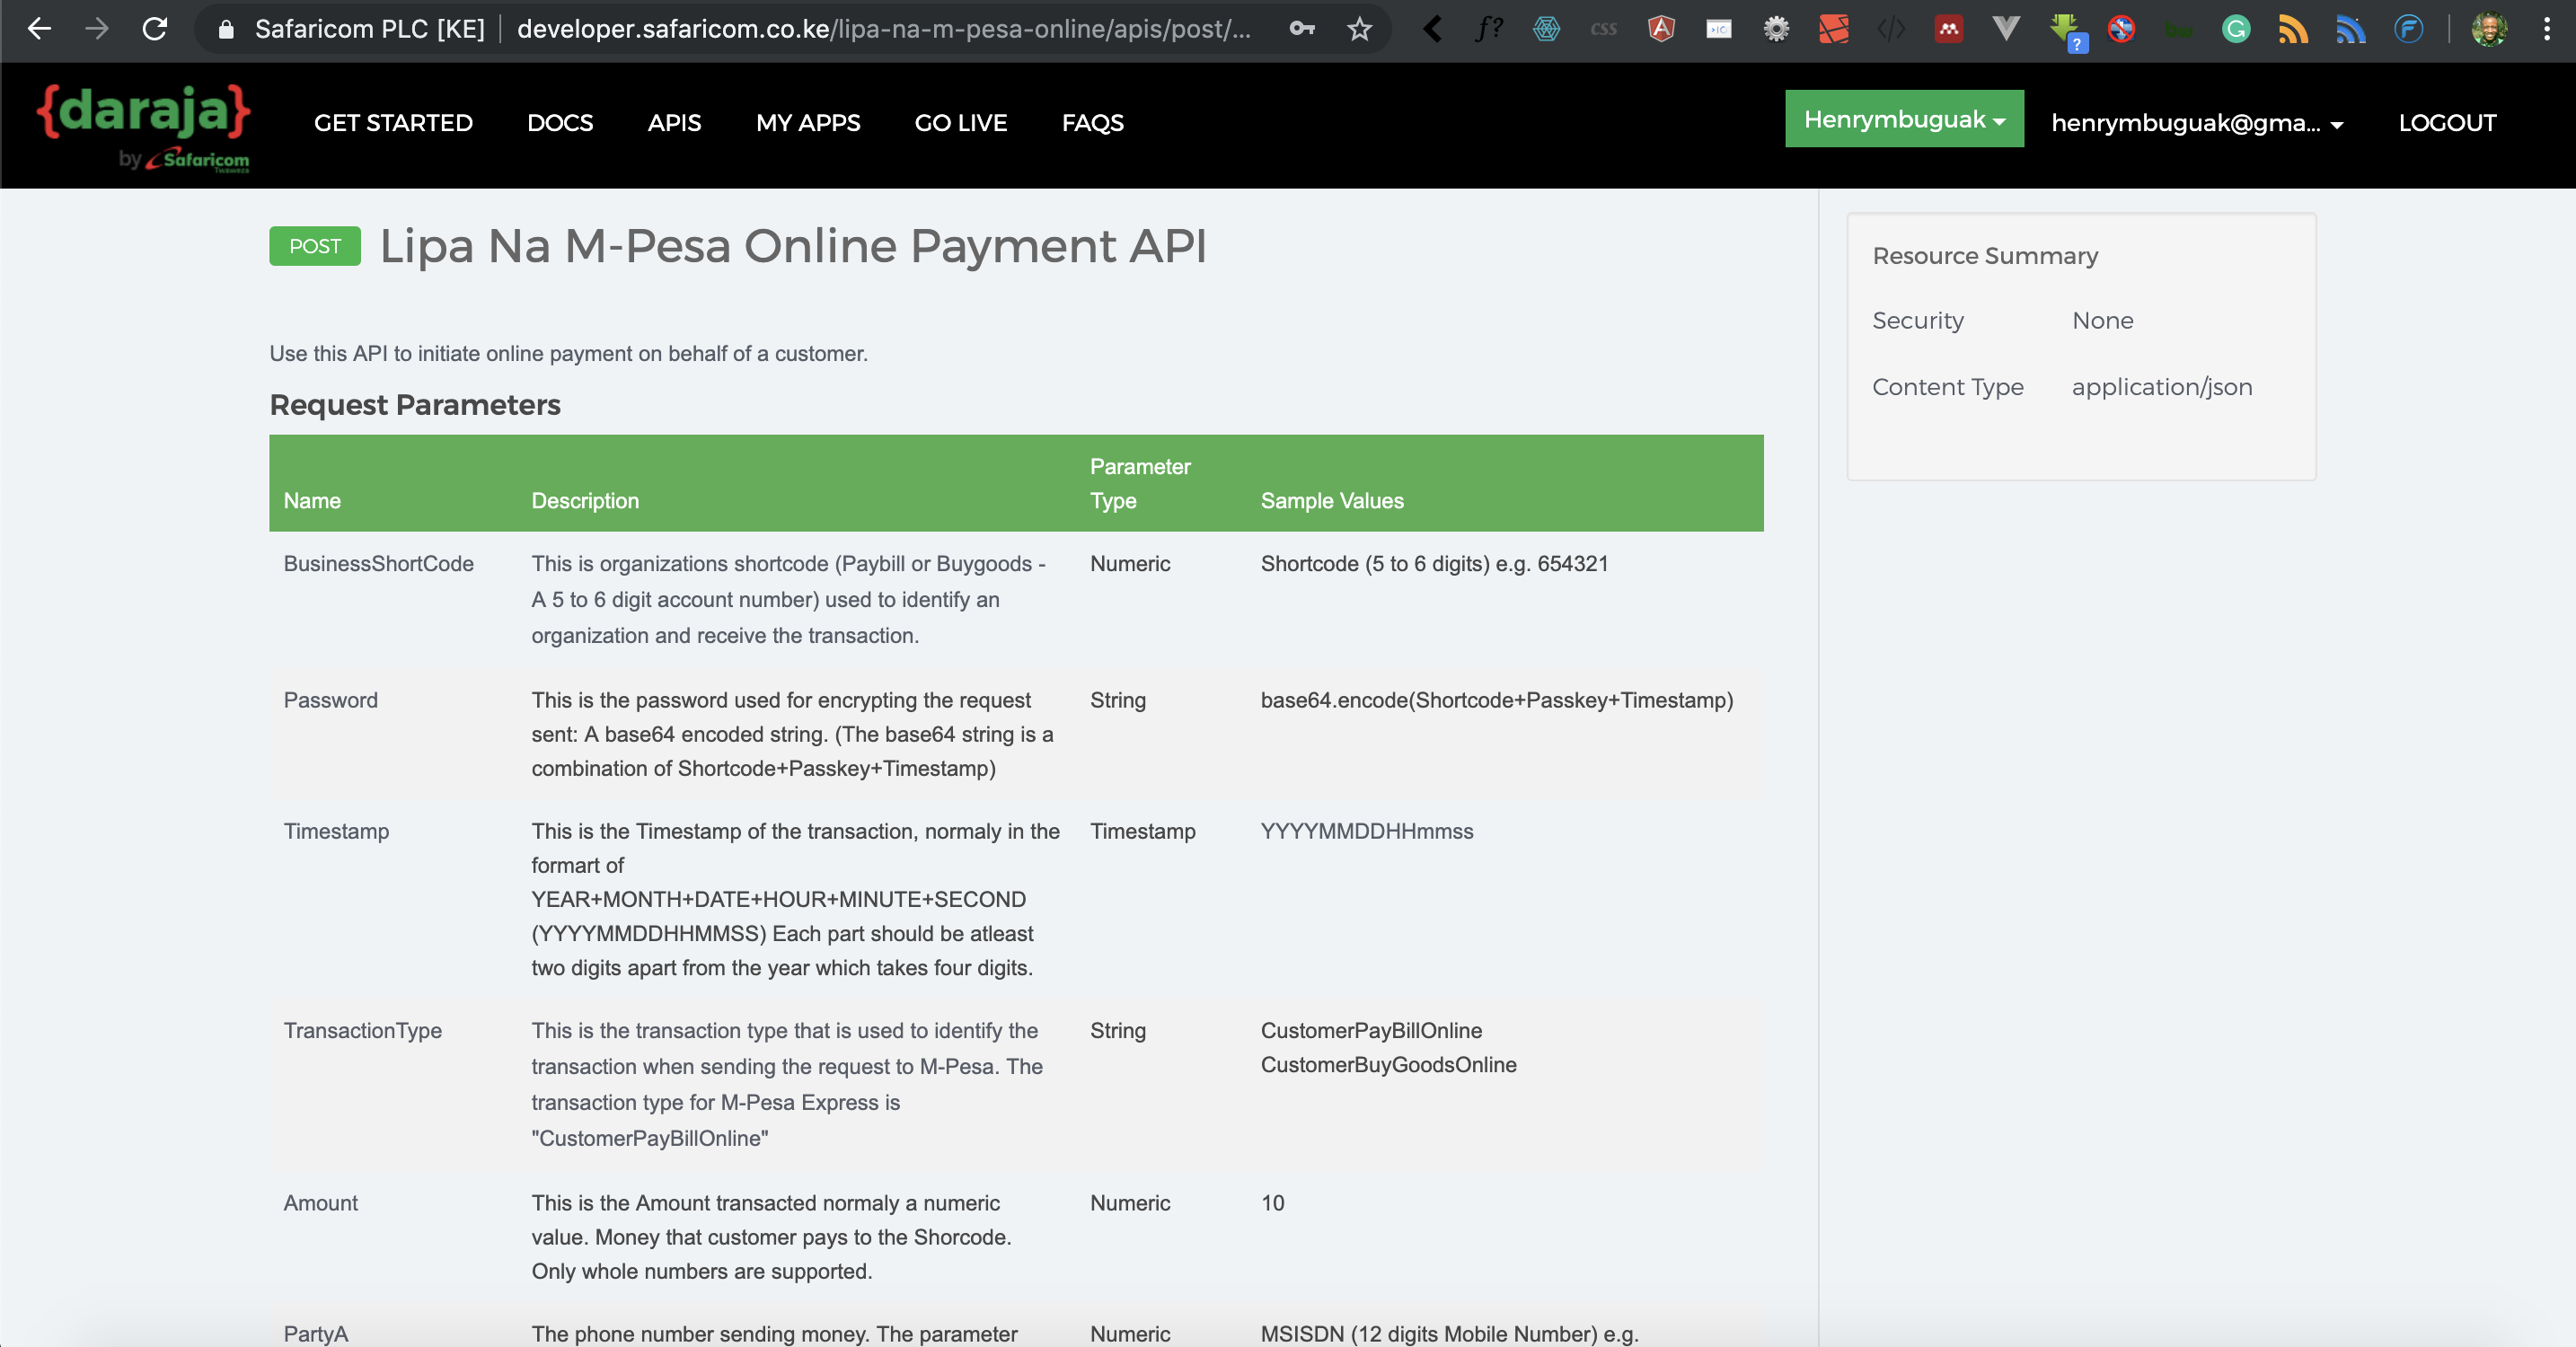Open Chrome profile avatar
Viewport: 2576px width, 1347px height.
click(2489, 29)
